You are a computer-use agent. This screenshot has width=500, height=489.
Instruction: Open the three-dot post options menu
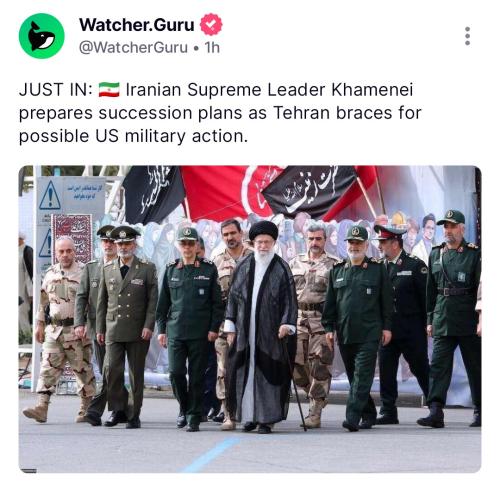pyautogui.click(x=467, y=36)
